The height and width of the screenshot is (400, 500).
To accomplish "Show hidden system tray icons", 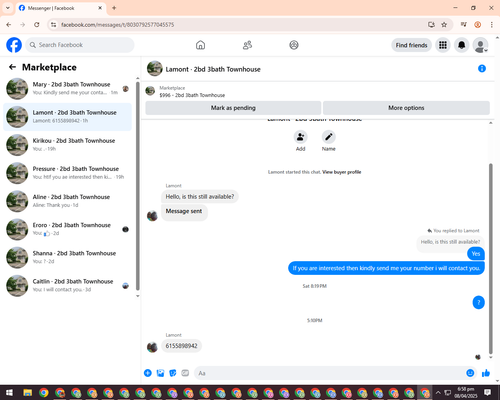I will tap(438, 393).
